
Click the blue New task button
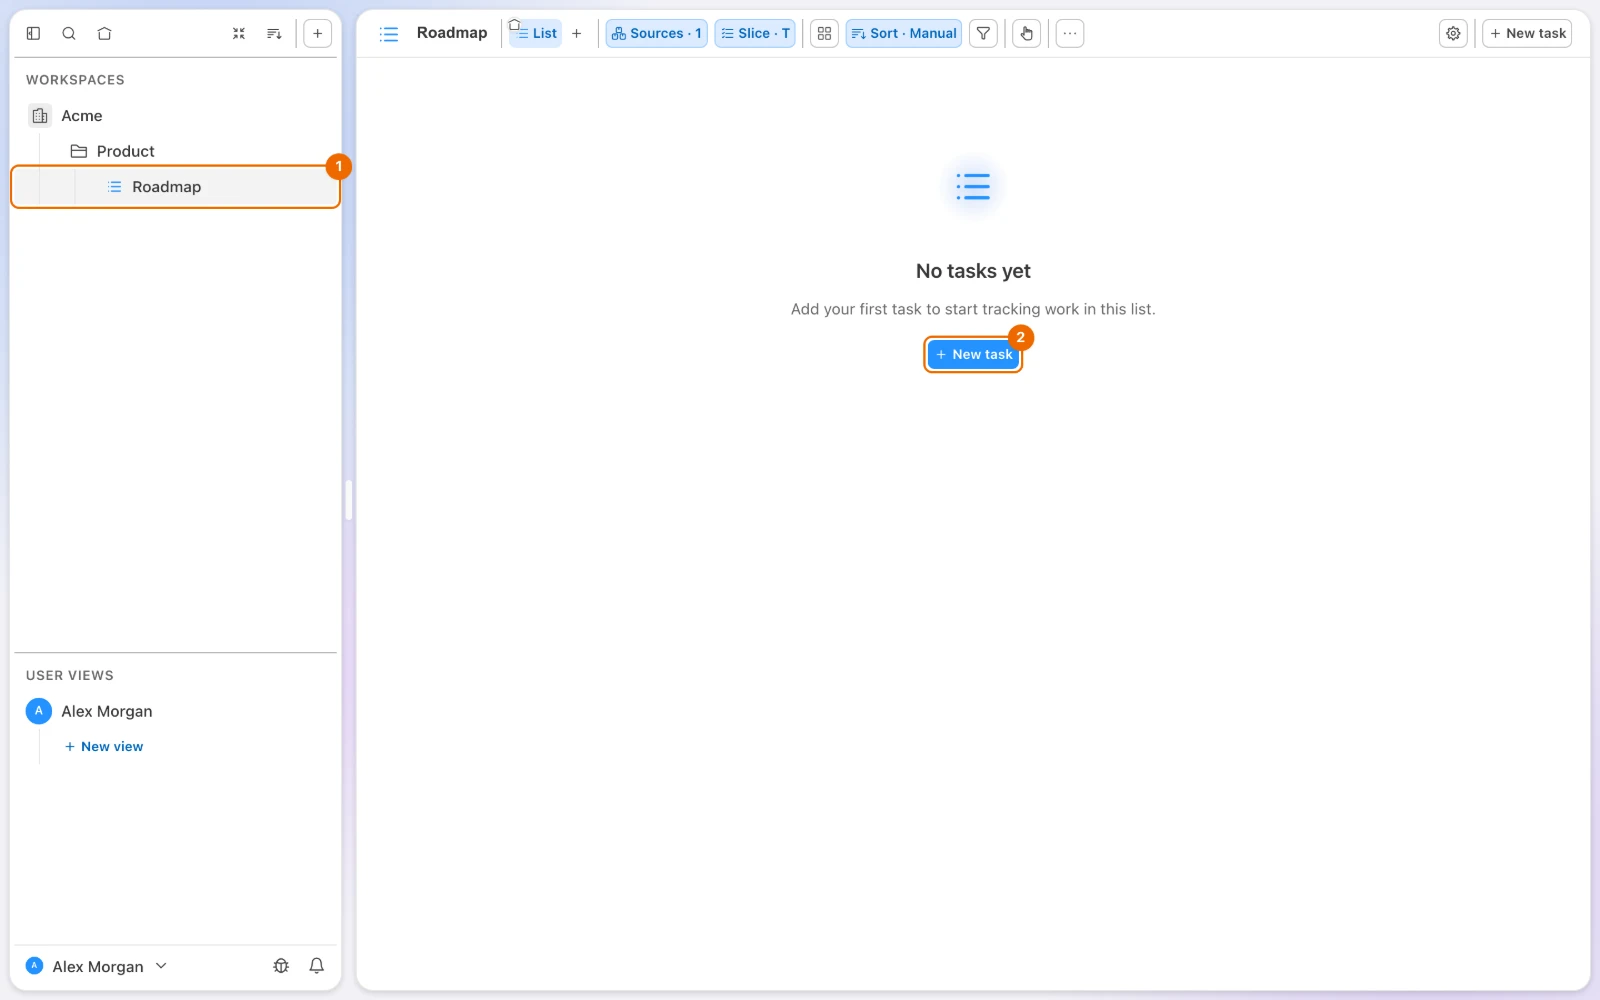tap(973, 354)
